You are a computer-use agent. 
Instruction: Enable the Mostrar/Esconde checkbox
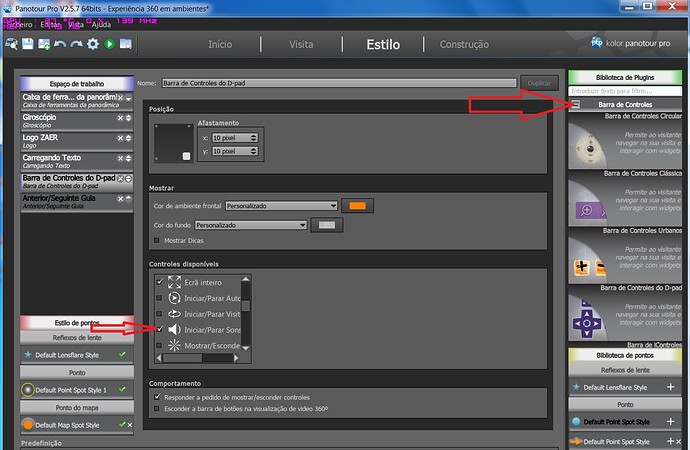pyautogui.click(x=159, y=346)
